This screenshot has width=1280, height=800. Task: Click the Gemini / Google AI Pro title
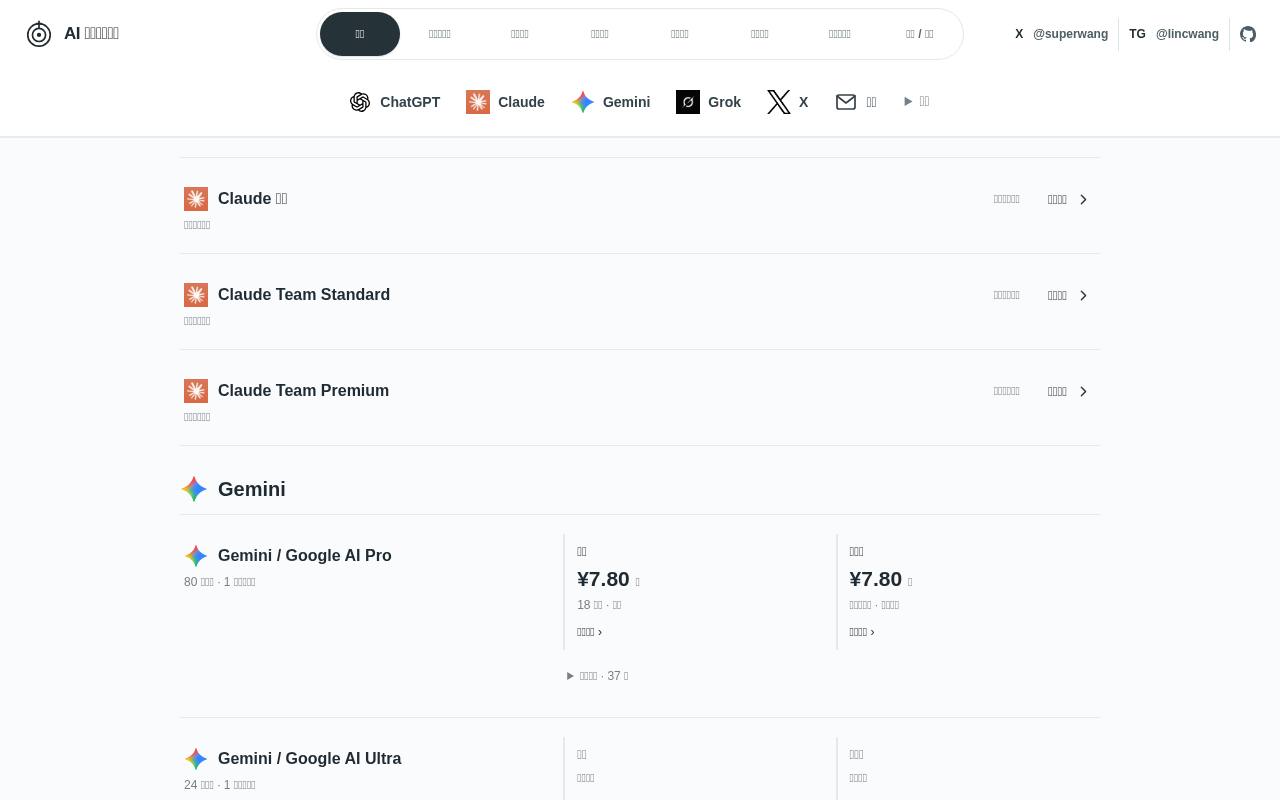[305, 556]
